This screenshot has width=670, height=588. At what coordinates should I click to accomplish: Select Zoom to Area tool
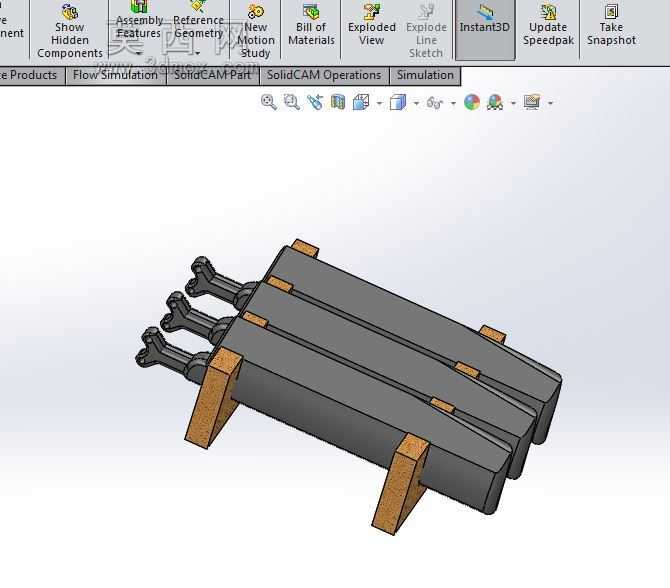(292, 103)
